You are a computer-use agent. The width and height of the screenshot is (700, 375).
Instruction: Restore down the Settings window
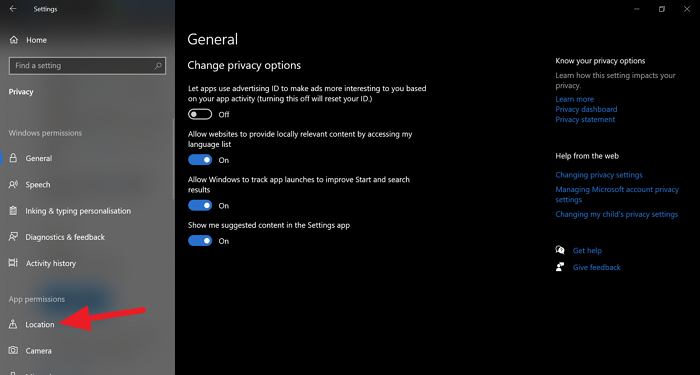(662, 9)
